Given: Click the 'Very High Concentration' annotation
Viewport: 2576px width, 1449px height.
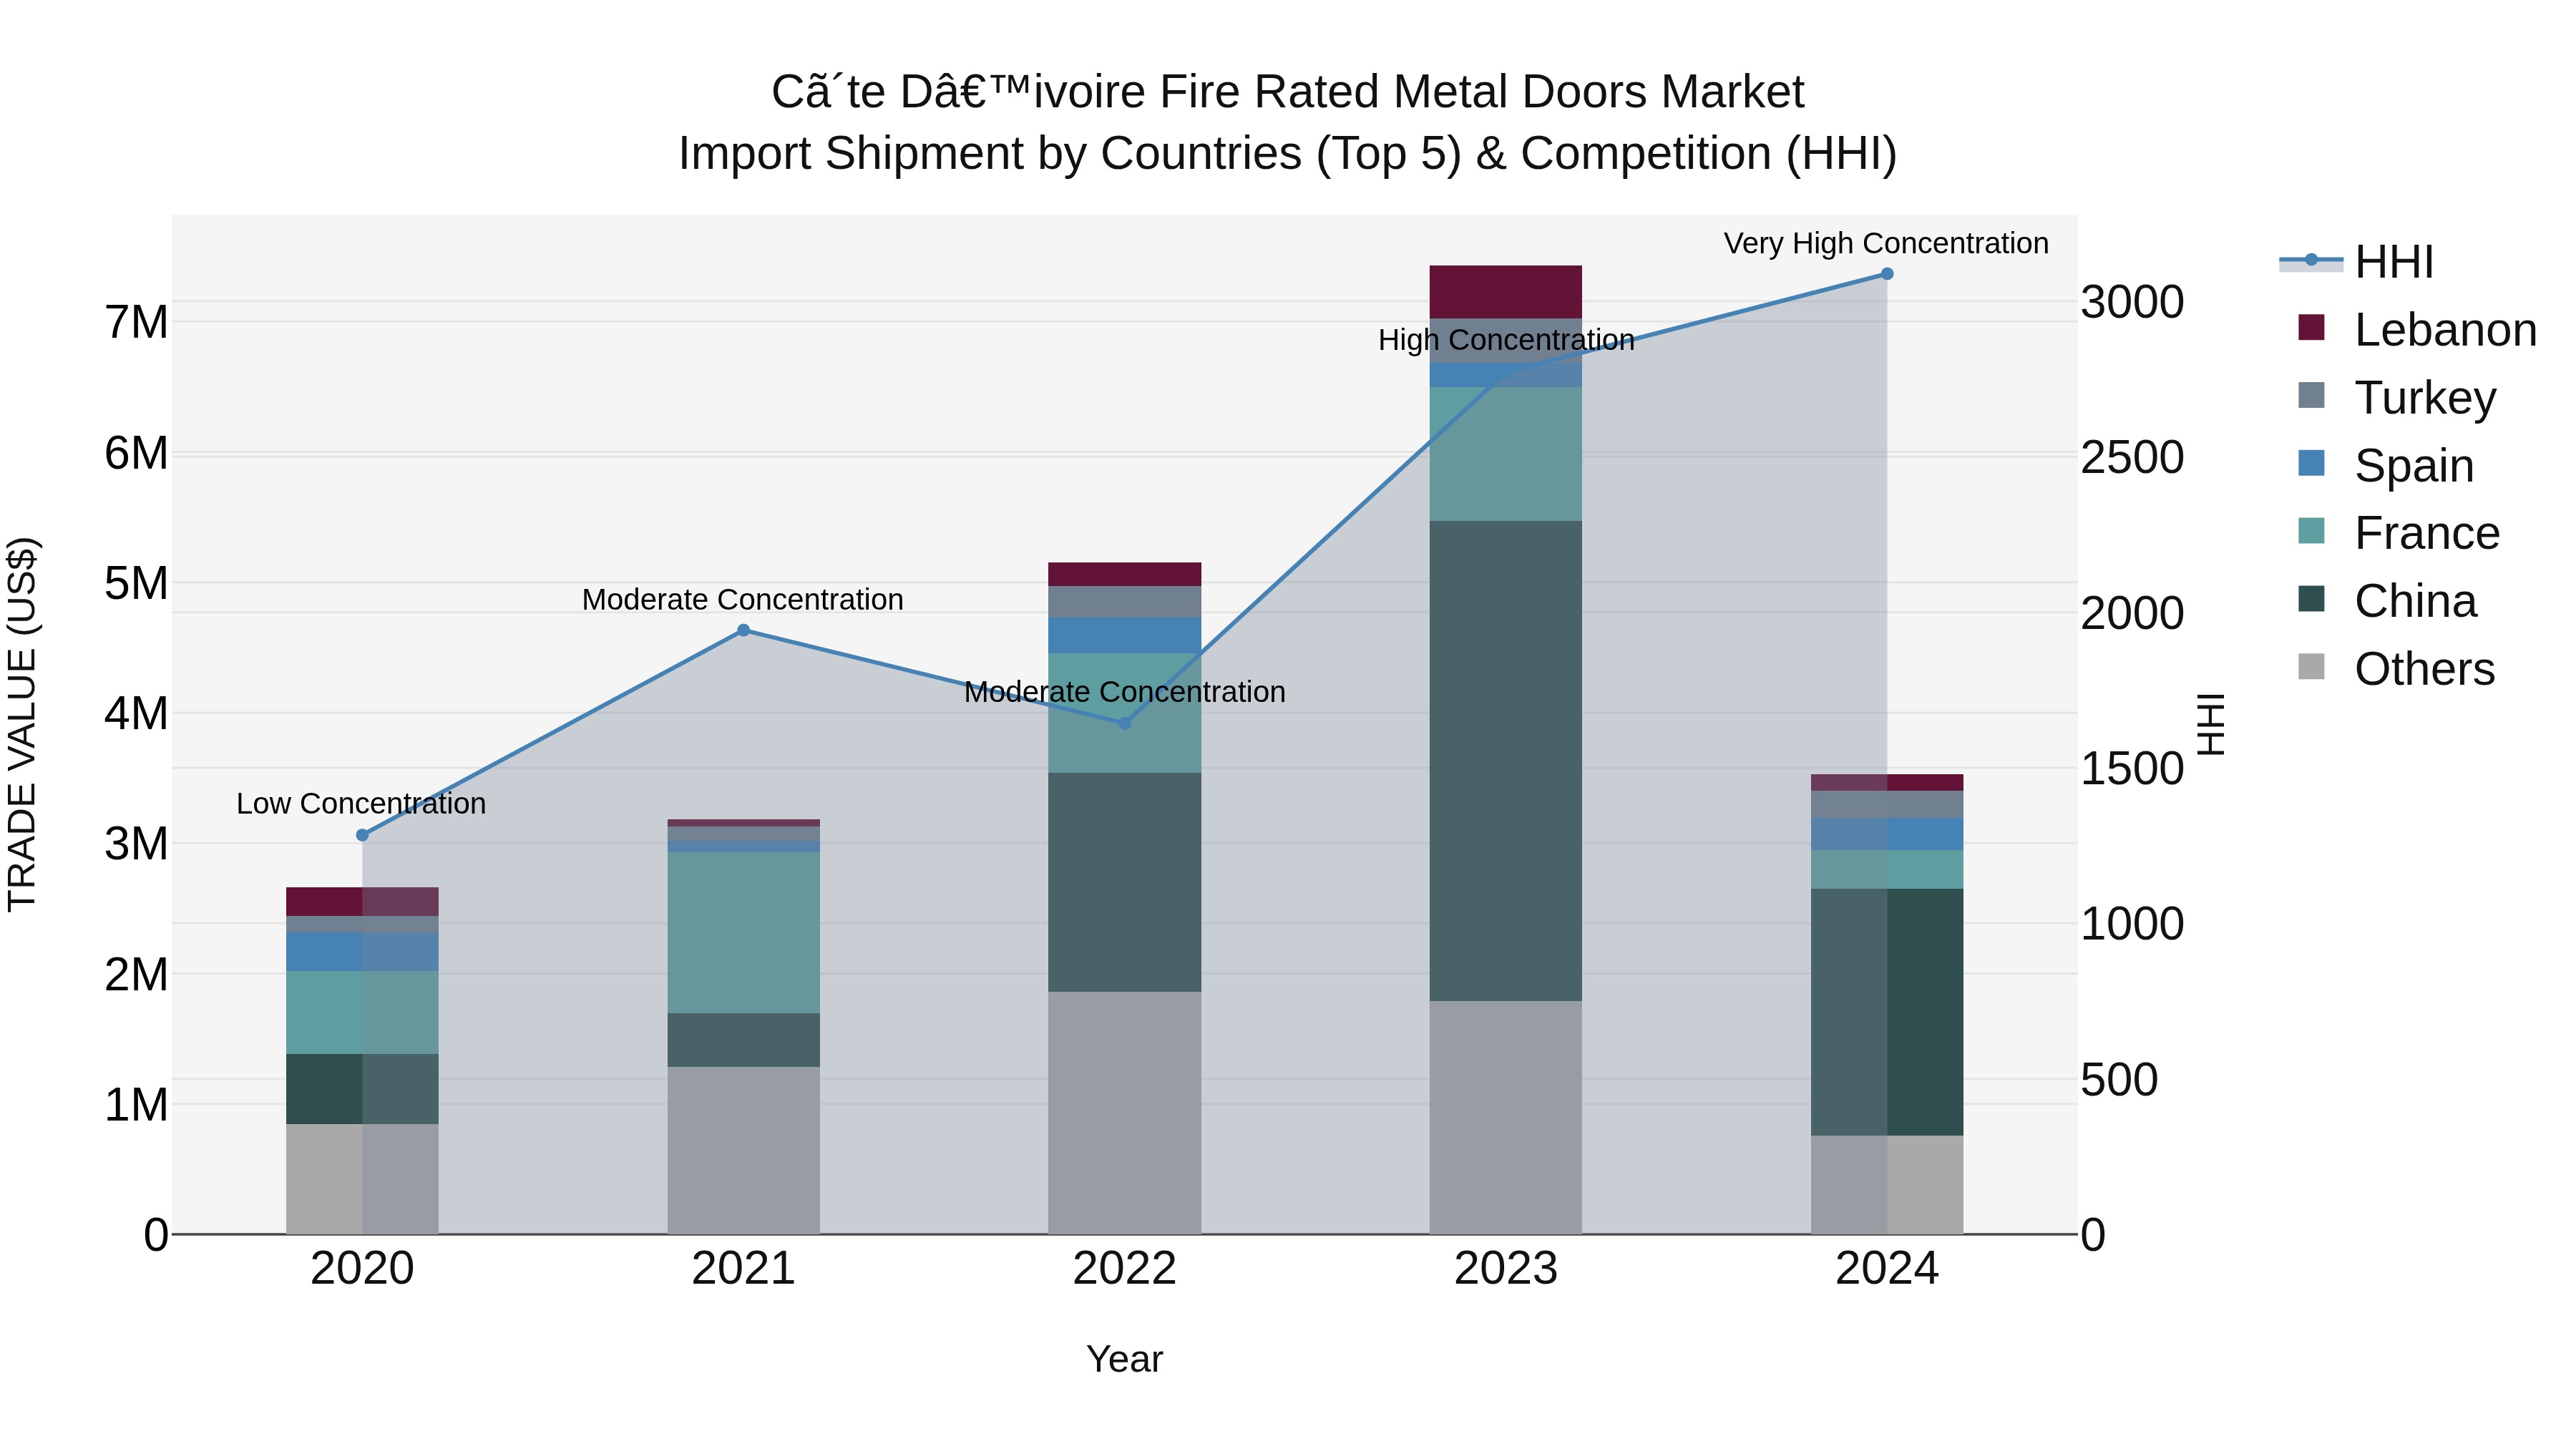Looking at the screenshot, I should [x=1886, y=243].
